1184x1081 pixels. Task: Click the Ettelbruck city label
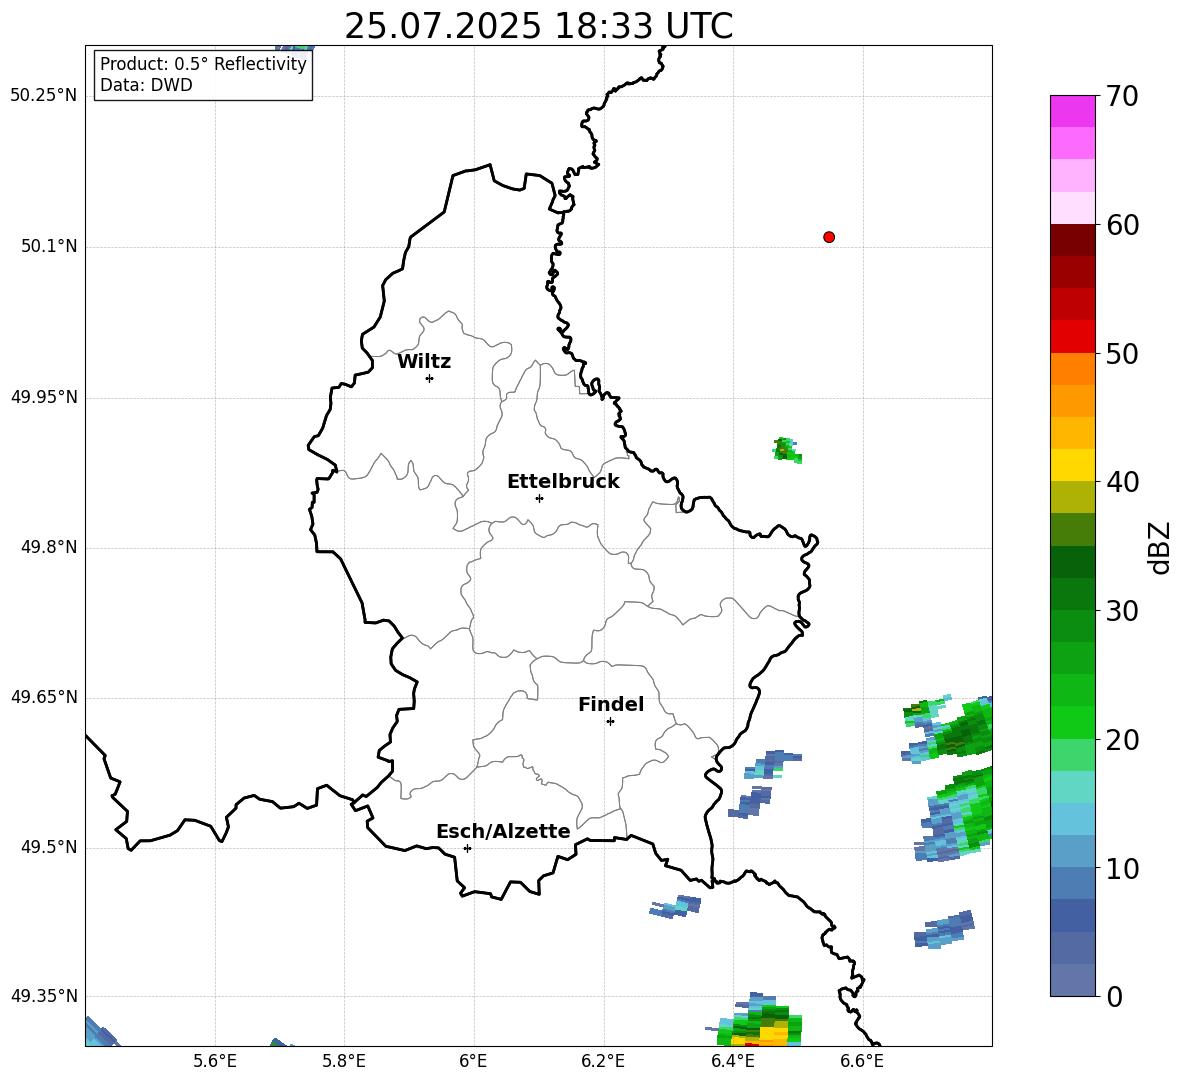click(x=563, y=482)
